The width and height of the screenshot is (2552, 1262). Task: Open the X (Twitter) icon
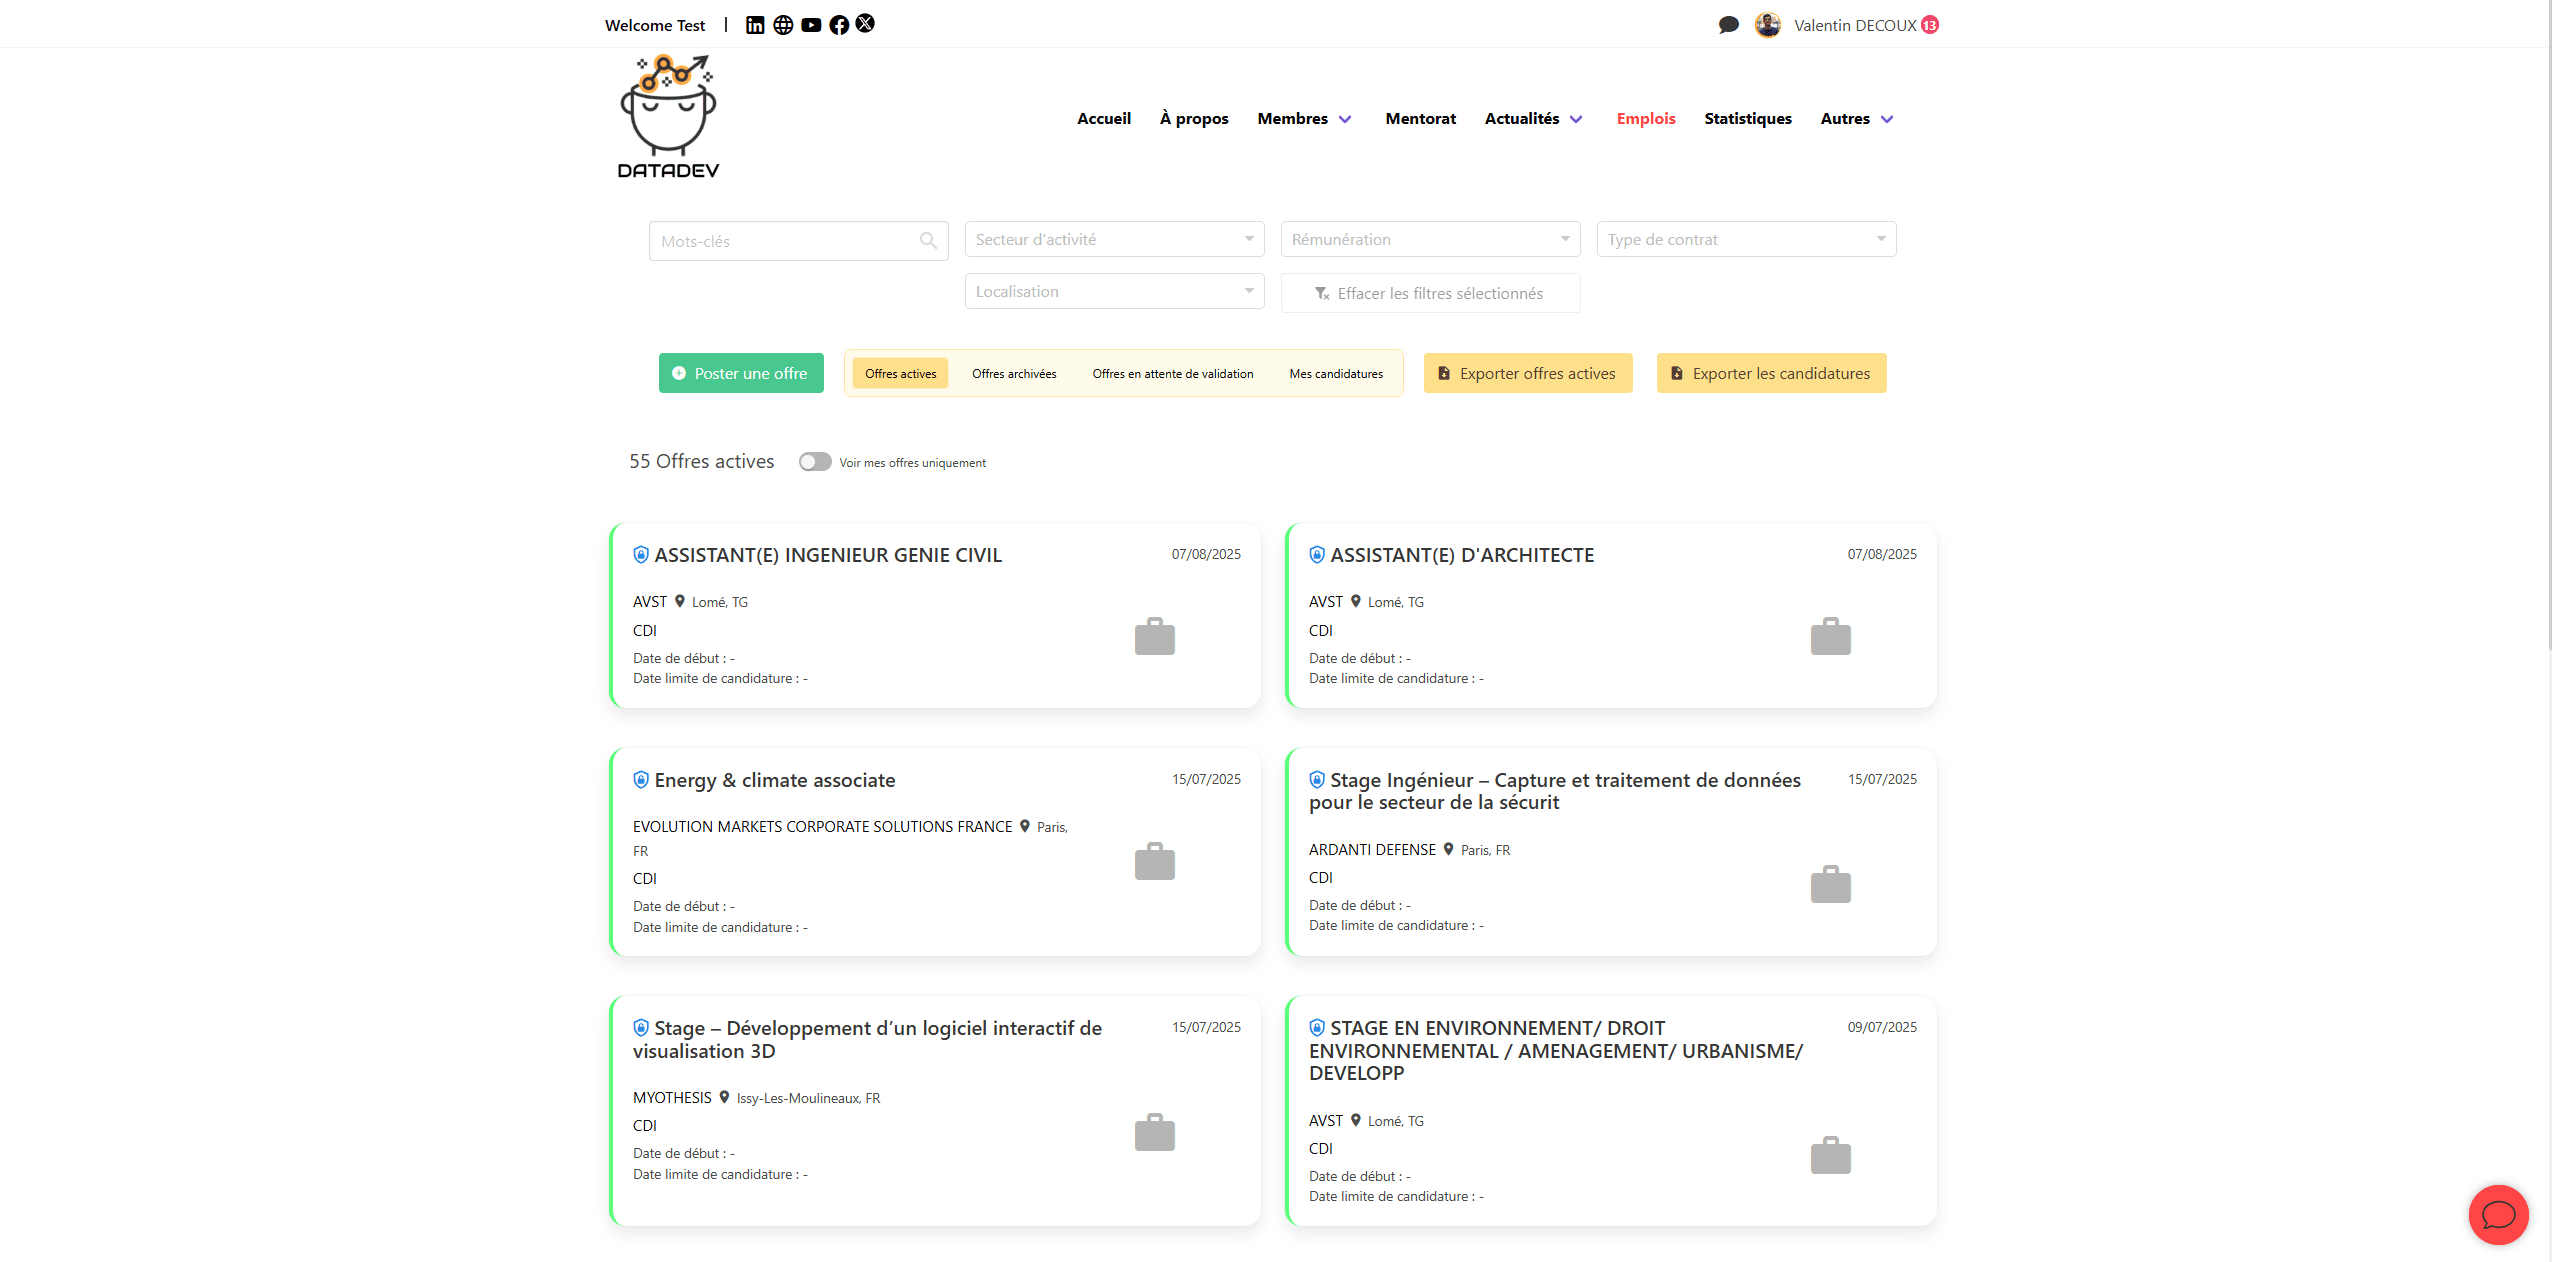click(x=865, y=24)
